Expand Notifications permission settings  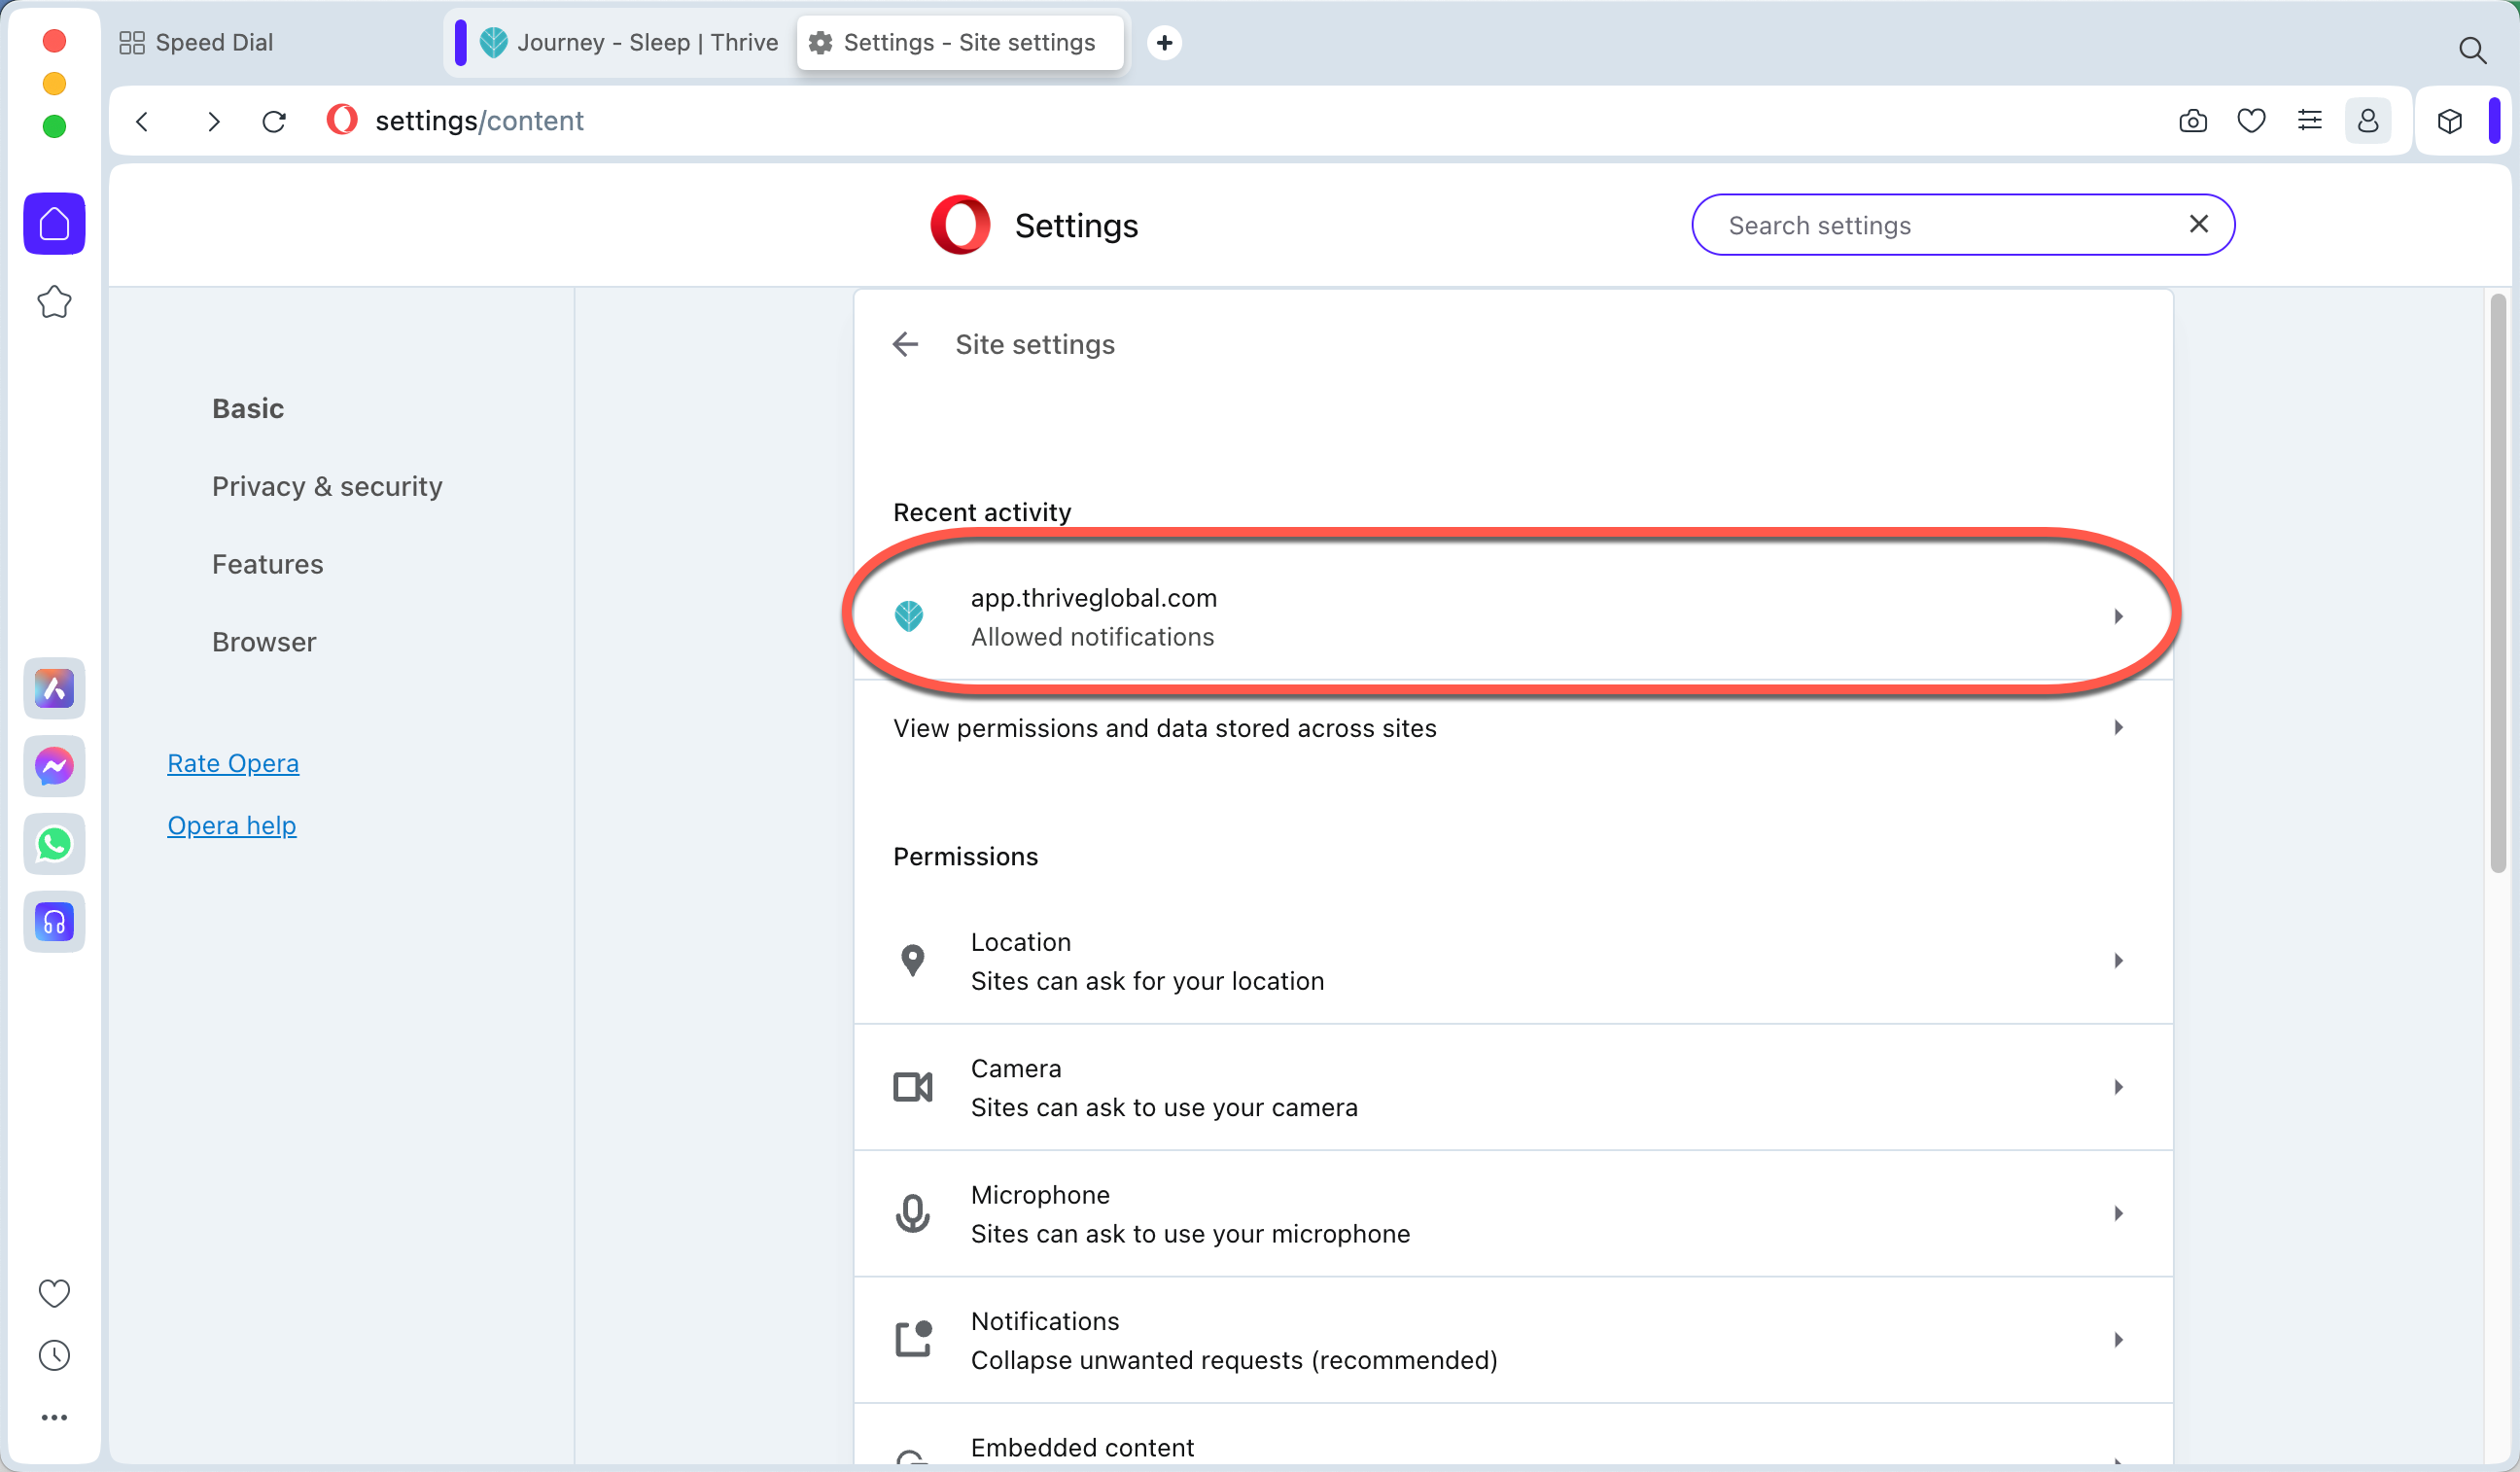click(x=1513, y=1340)
